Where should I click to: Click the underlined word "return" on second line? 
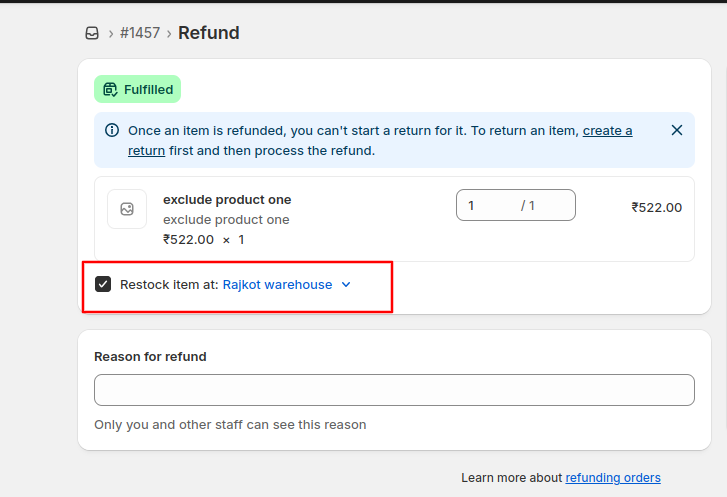pos(147,151)
